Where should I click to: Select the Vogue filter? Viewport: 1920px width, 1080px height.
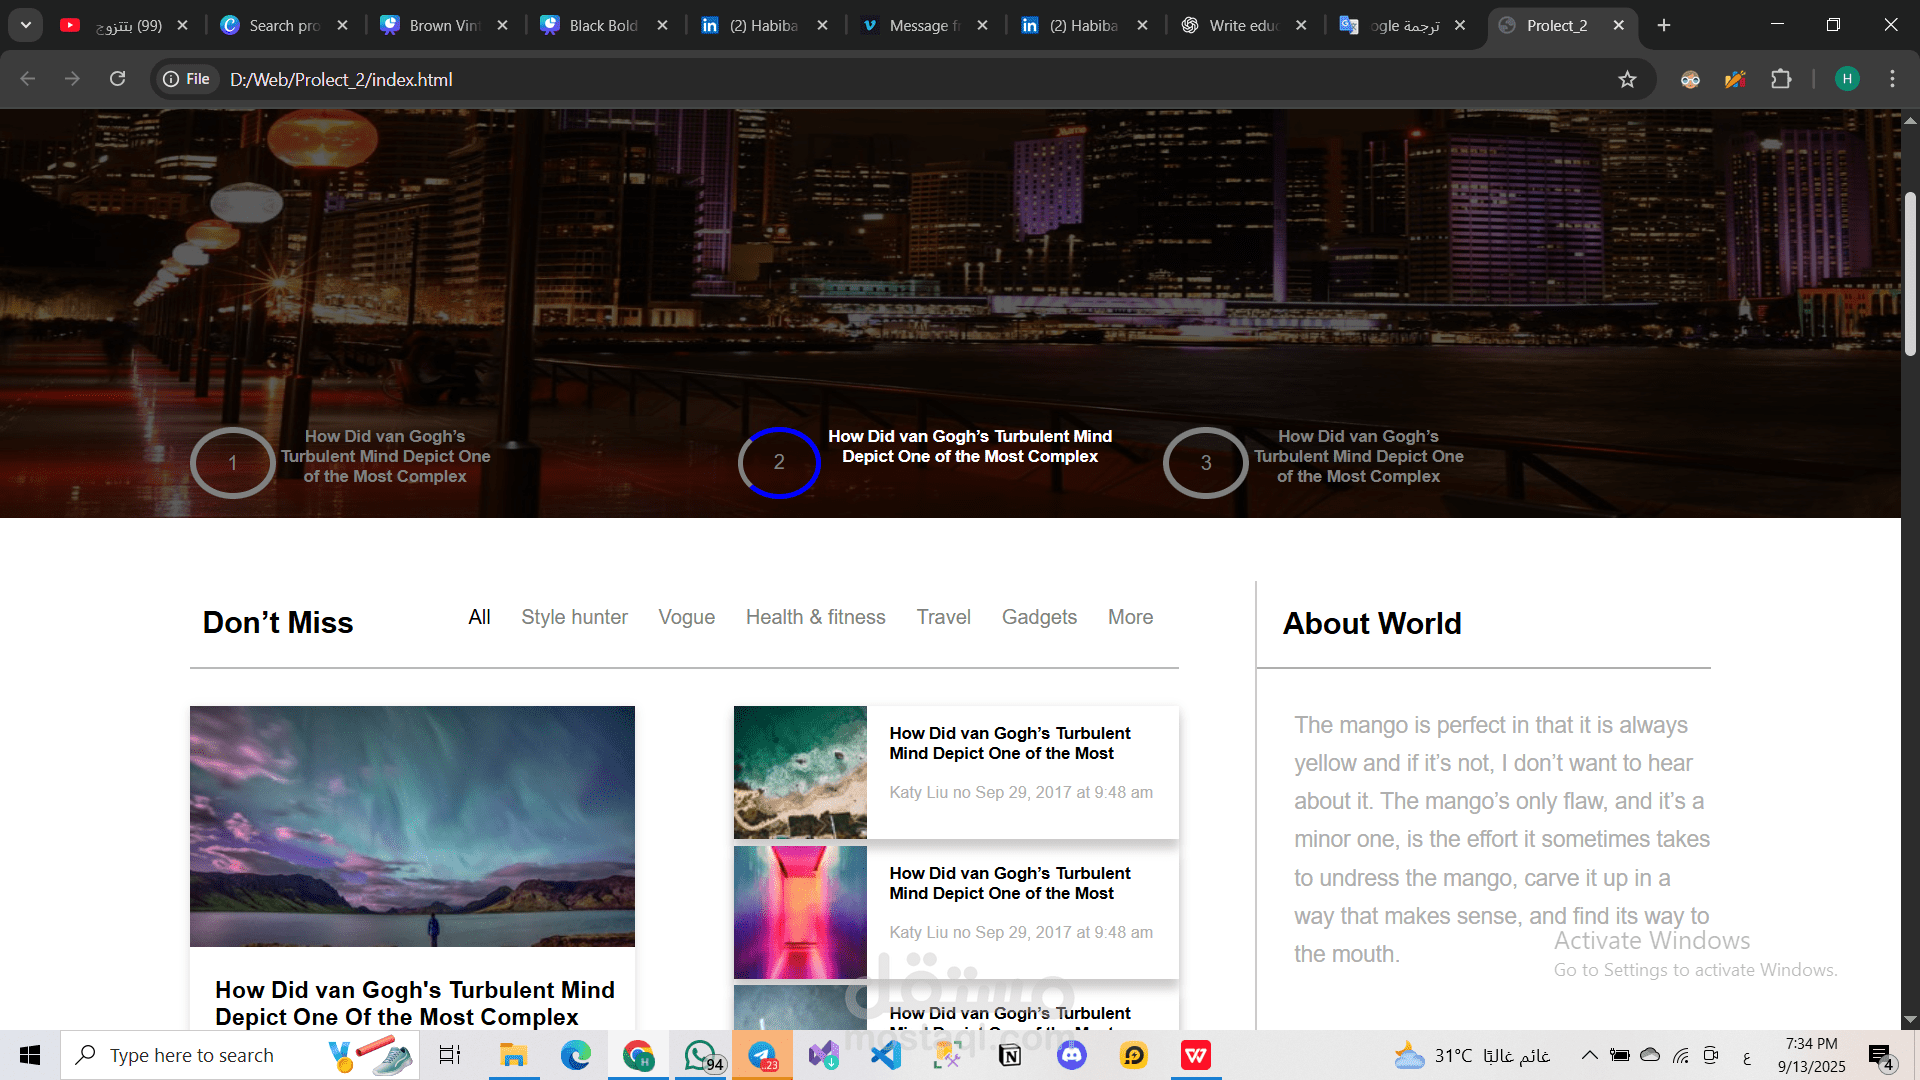click(686, 617)
